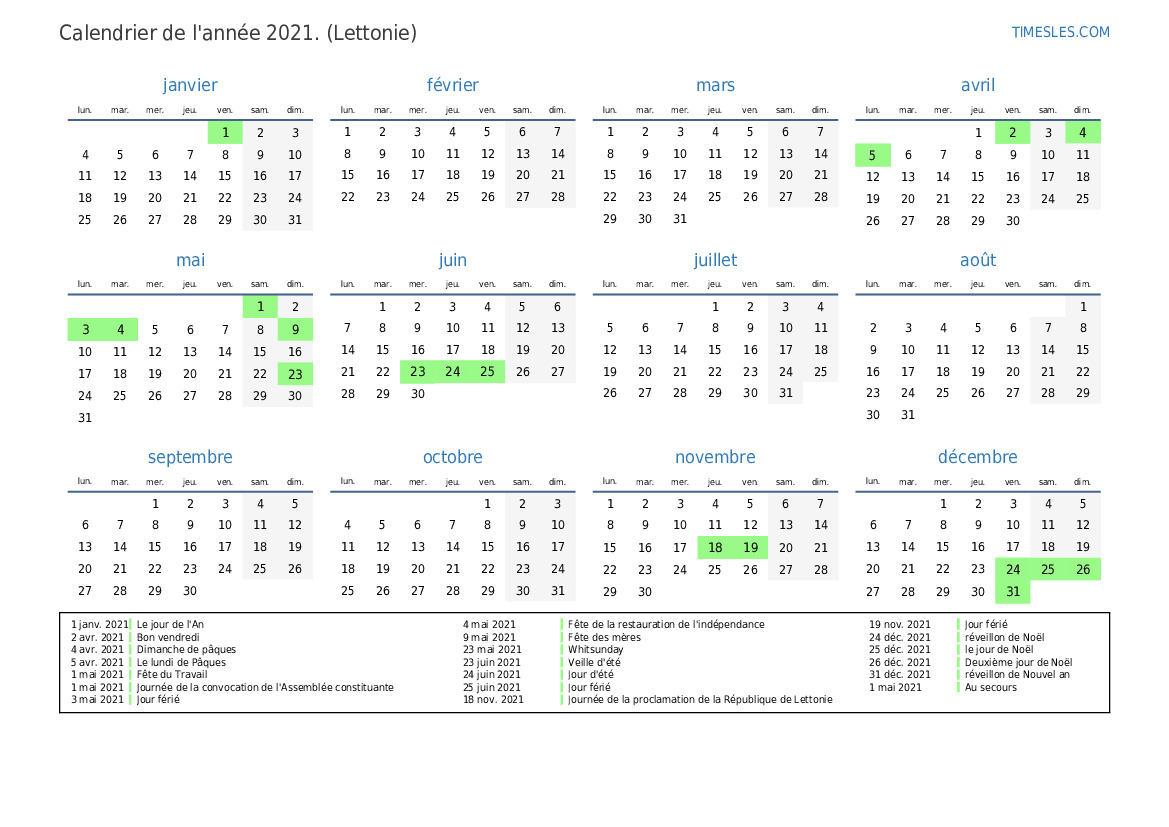The height and width of the screenshot is (827, 1169).
Task: Click day 30 in septembre
Action: point(190,591)
